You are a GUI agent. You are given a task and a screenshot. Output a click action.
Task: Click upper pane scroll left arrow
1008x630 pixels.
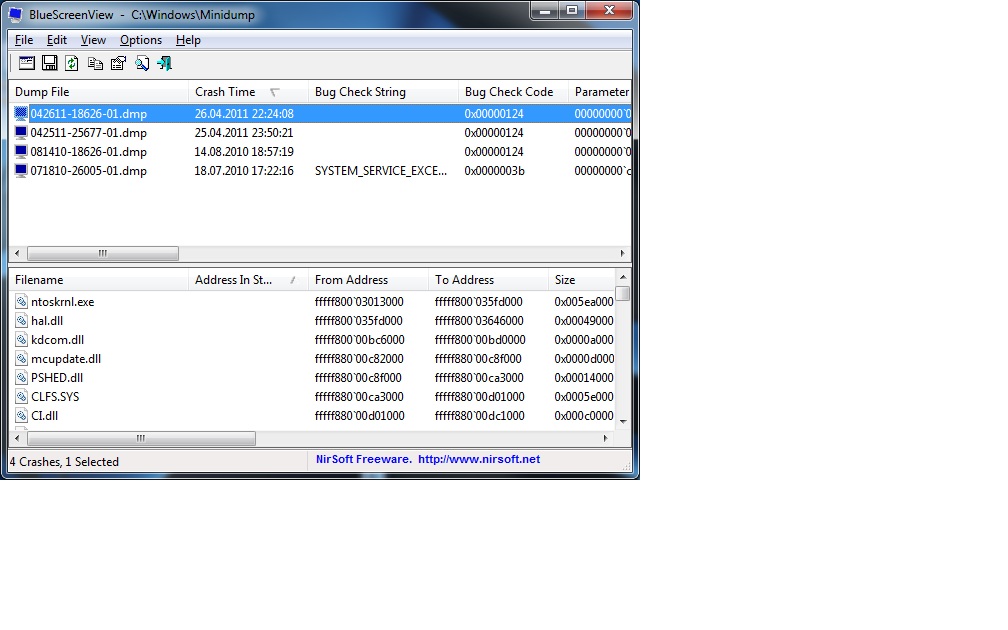click(17, 253)
